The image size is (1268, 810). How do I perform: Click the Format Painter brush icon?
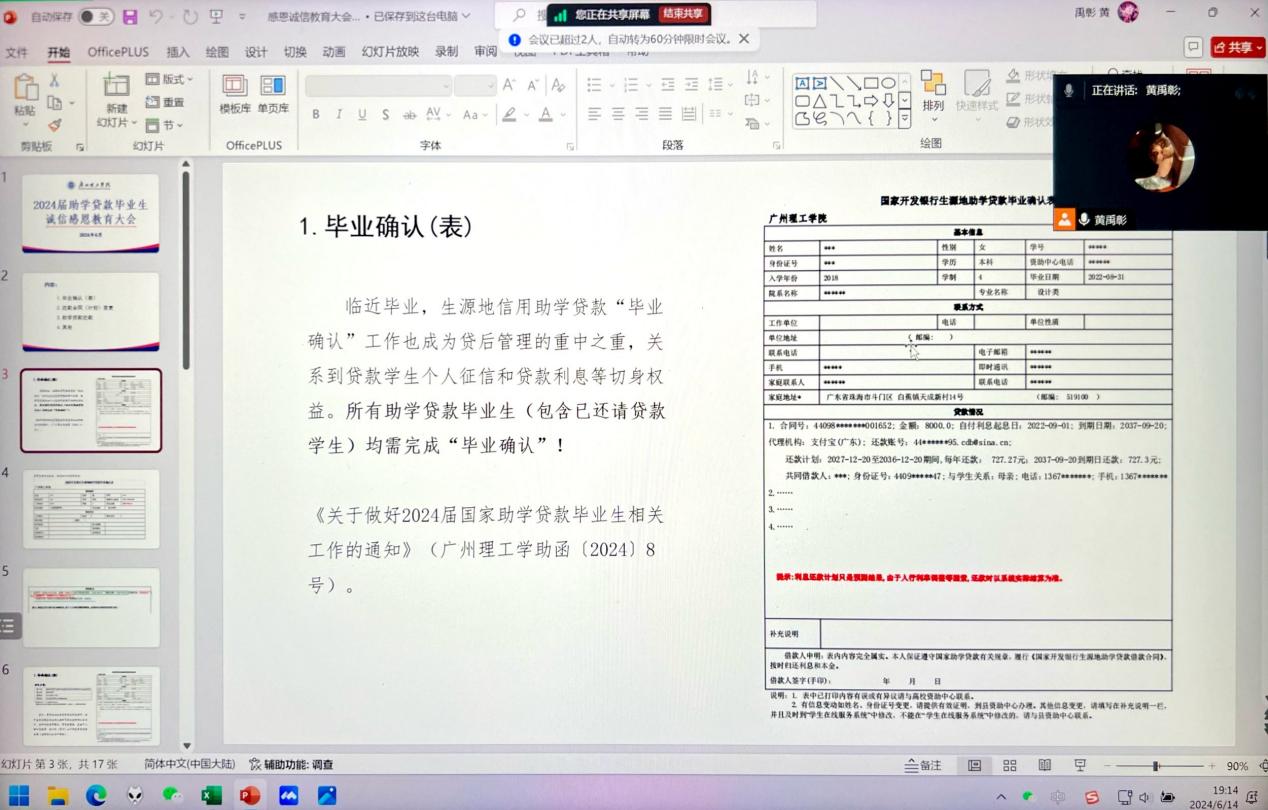pos(54,125)
